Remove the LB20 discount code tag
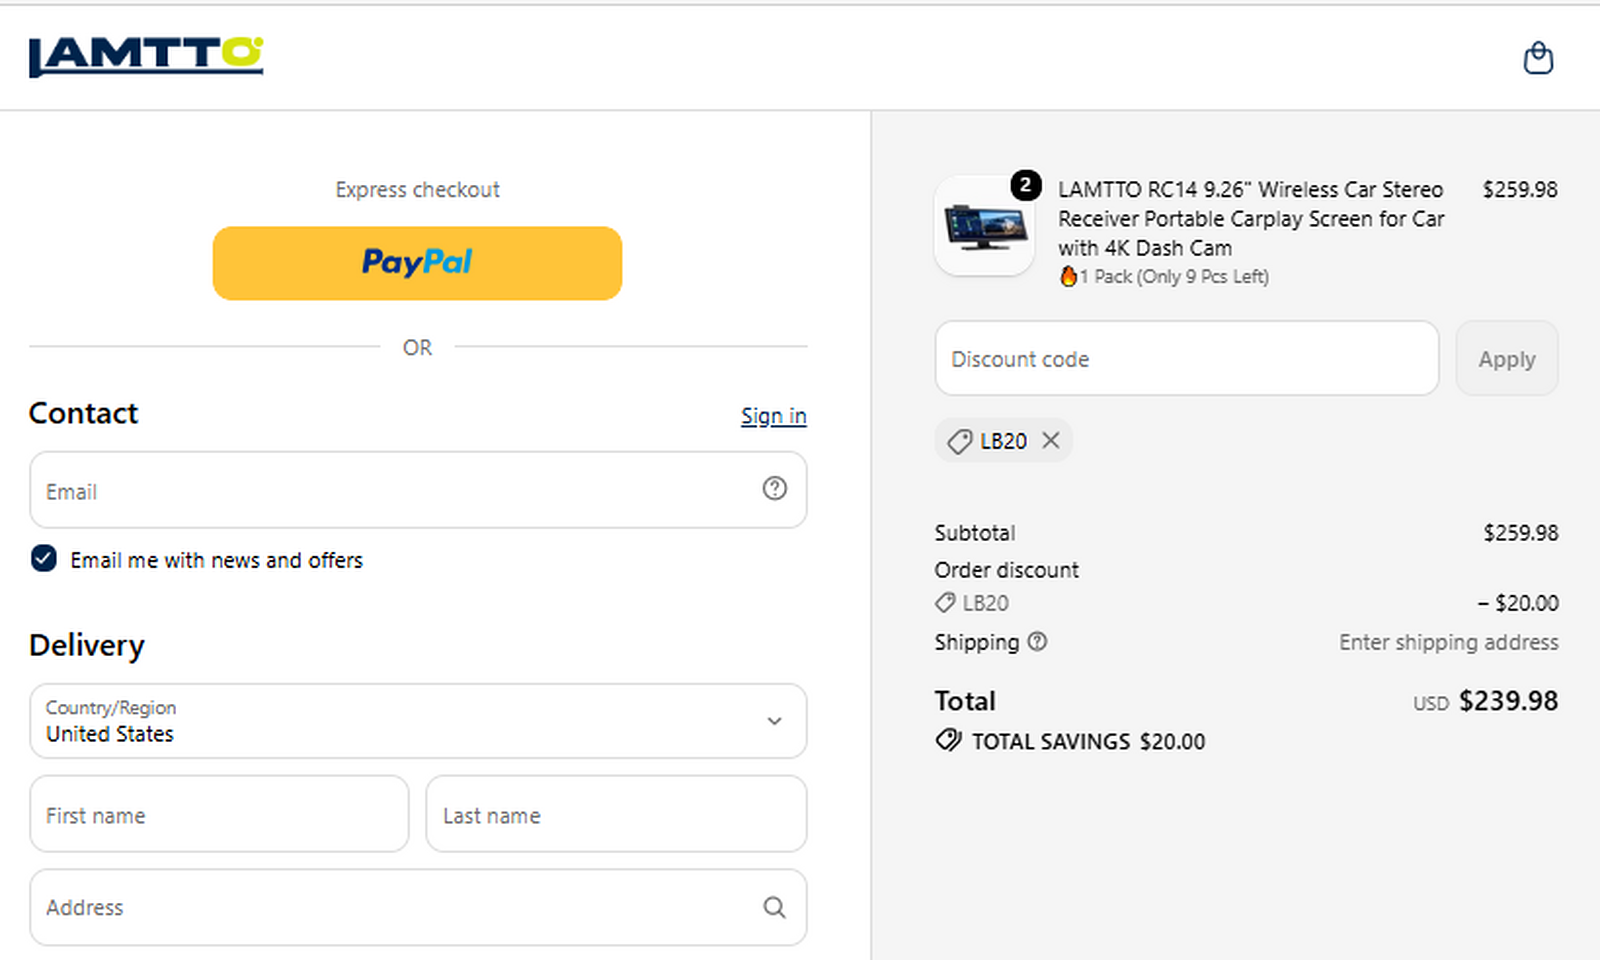This screenshot has height=960, width=1600. coord(1050,440)
